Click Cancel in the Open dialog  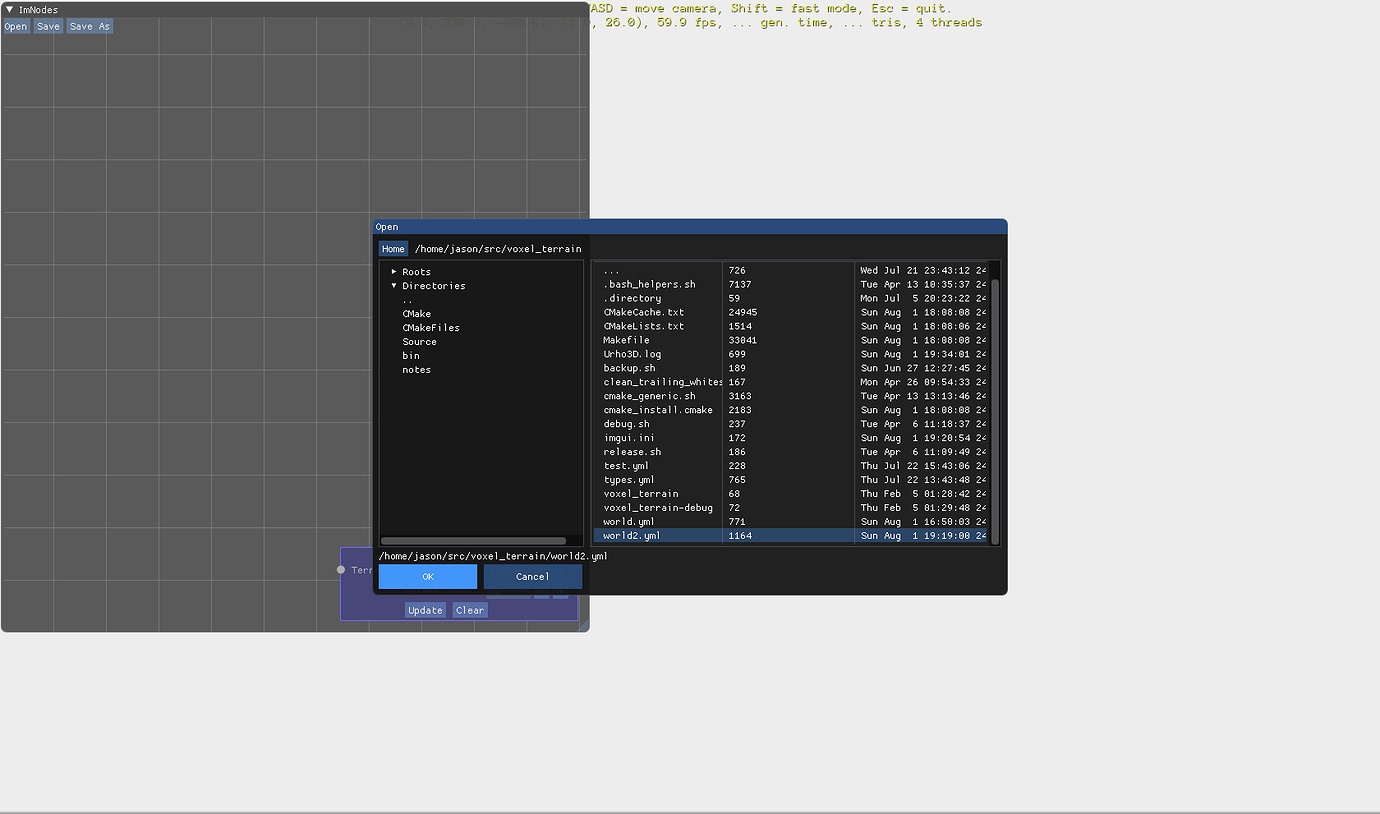pos(533,577)
